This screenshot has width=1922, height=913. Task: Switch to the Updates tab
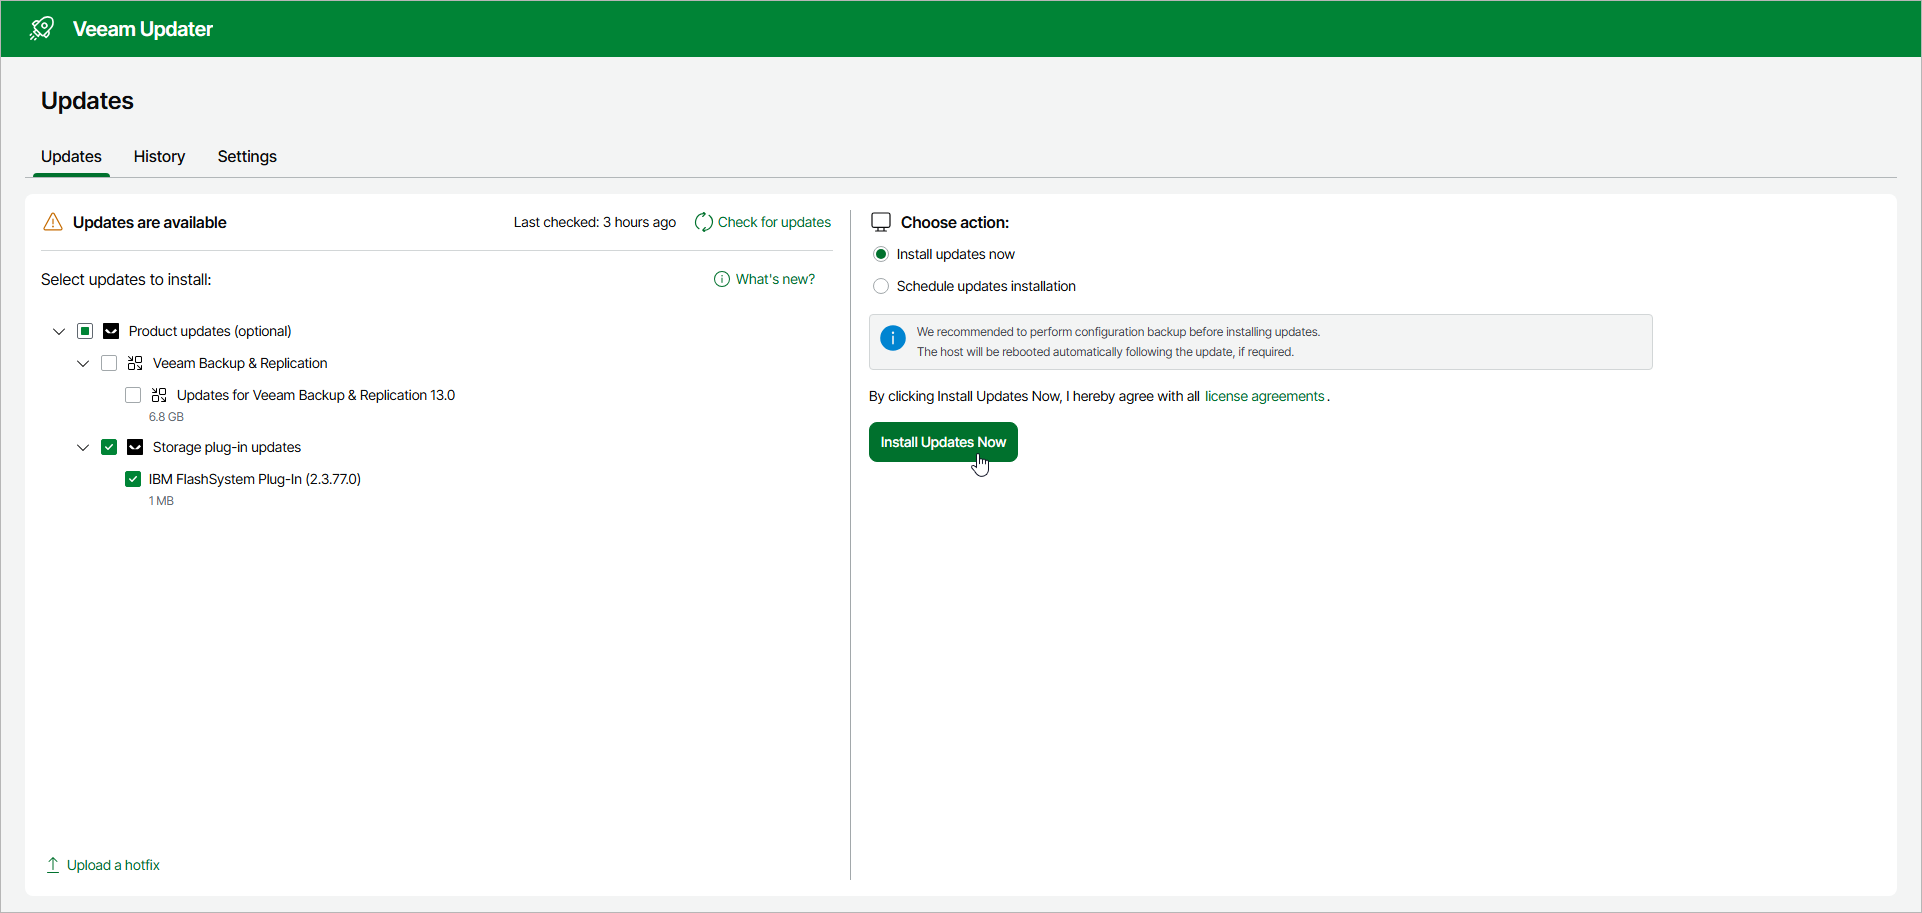point(71,157)
